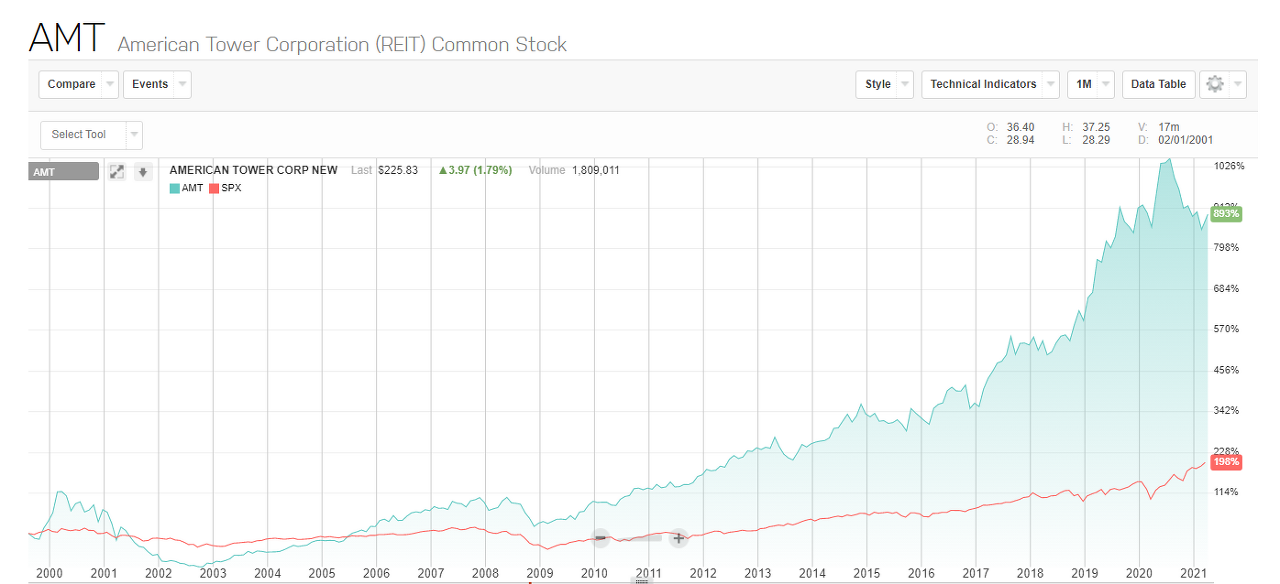Click the expand arrows icon beside AMT tag
Screen dimensions: 1280x584
tap(117, 172)
